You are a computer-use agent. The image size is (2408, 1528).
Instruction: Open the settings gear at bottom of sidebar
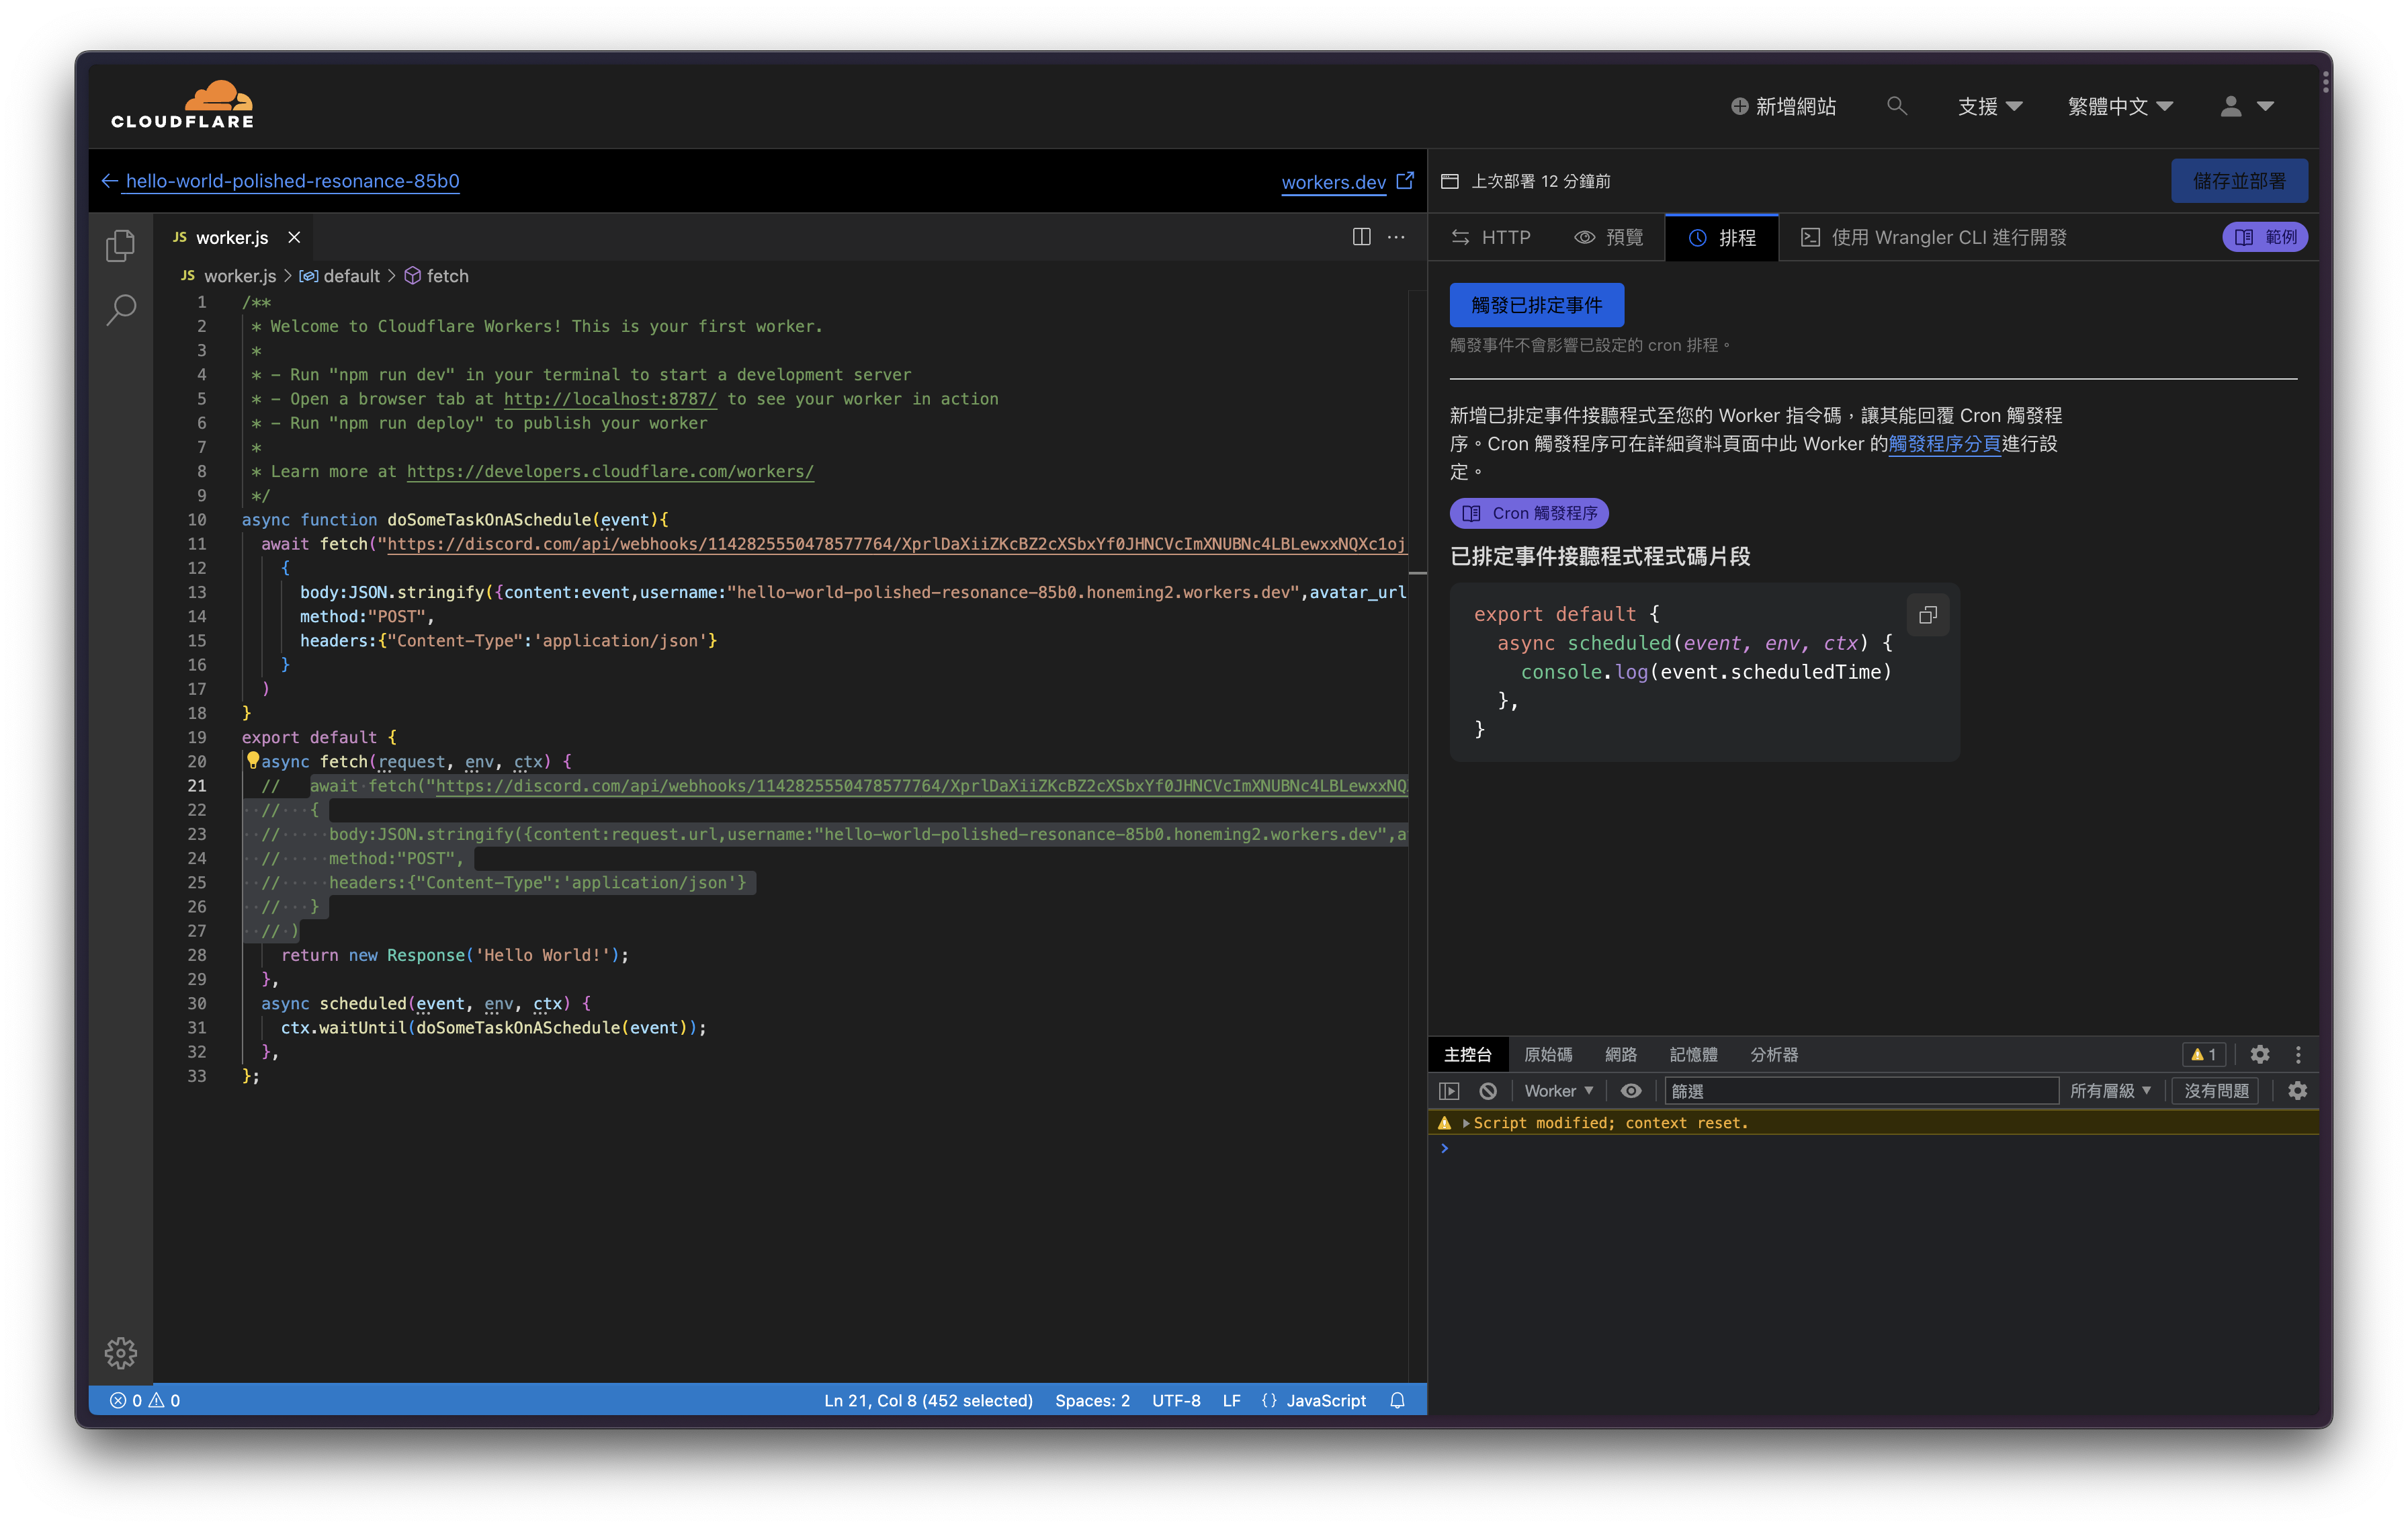121,1353
